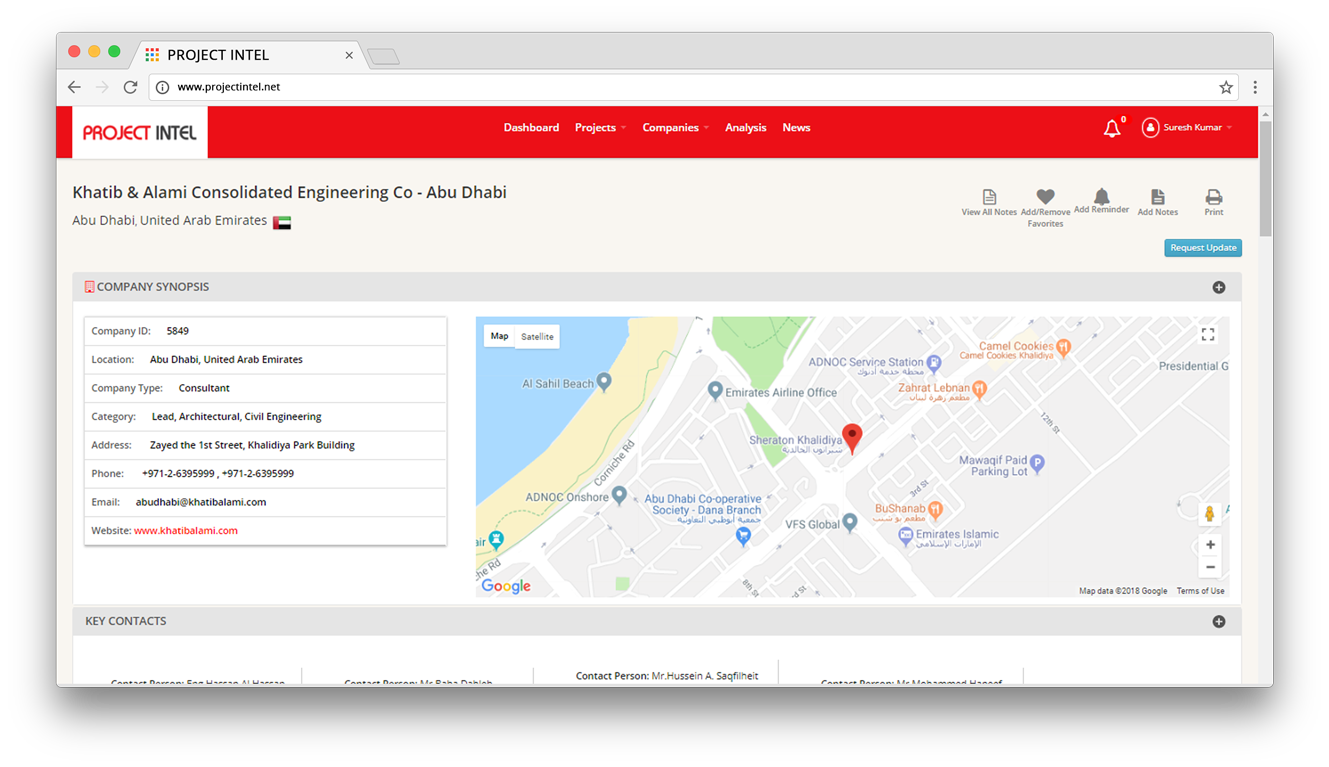Click the Company Type value Consultant
This screenshot has height=767, width=1329.
[204, 388]
